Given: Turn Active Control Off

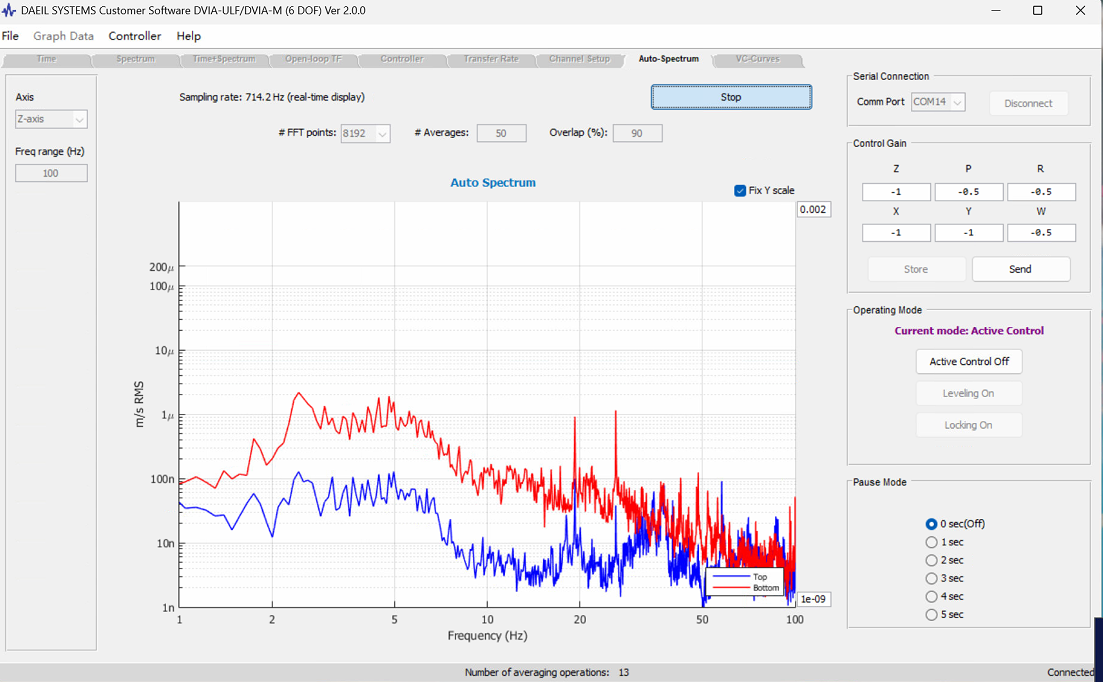Looking at the screenshot, I should pyautogui.click(x=969, y=361).
